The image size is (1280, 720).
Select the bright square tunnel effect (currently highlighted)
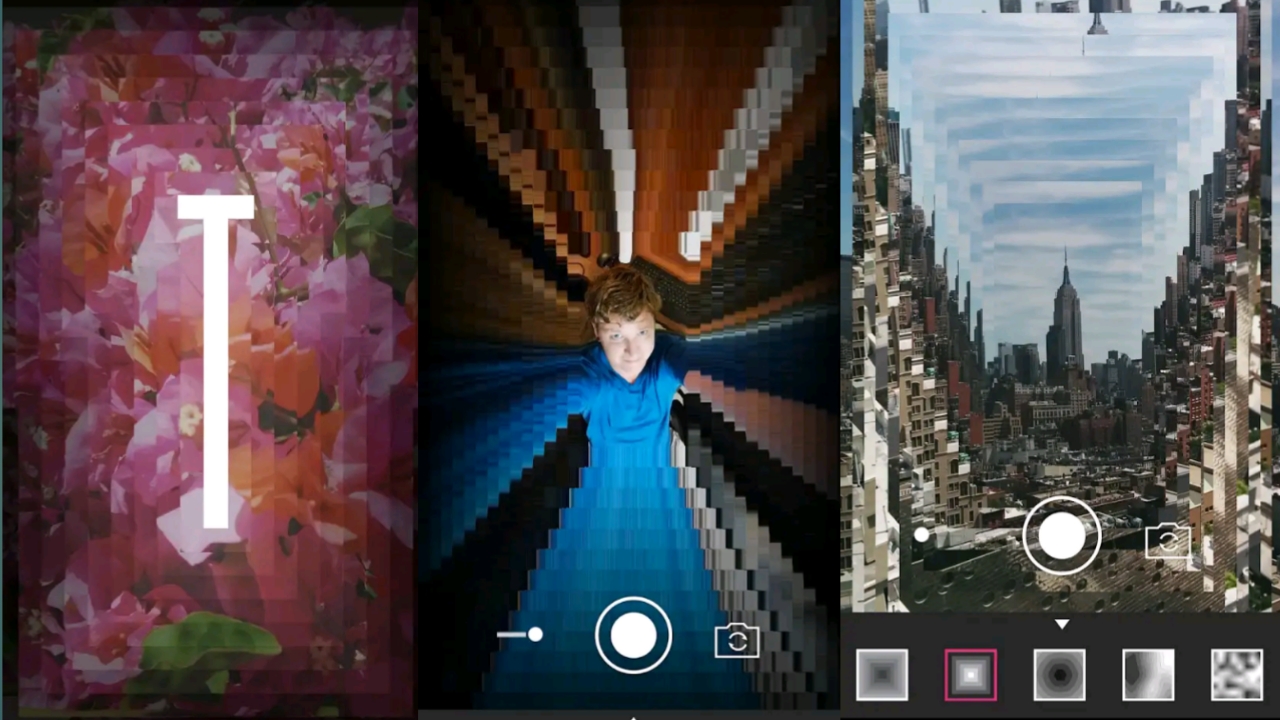pos(969,673)
